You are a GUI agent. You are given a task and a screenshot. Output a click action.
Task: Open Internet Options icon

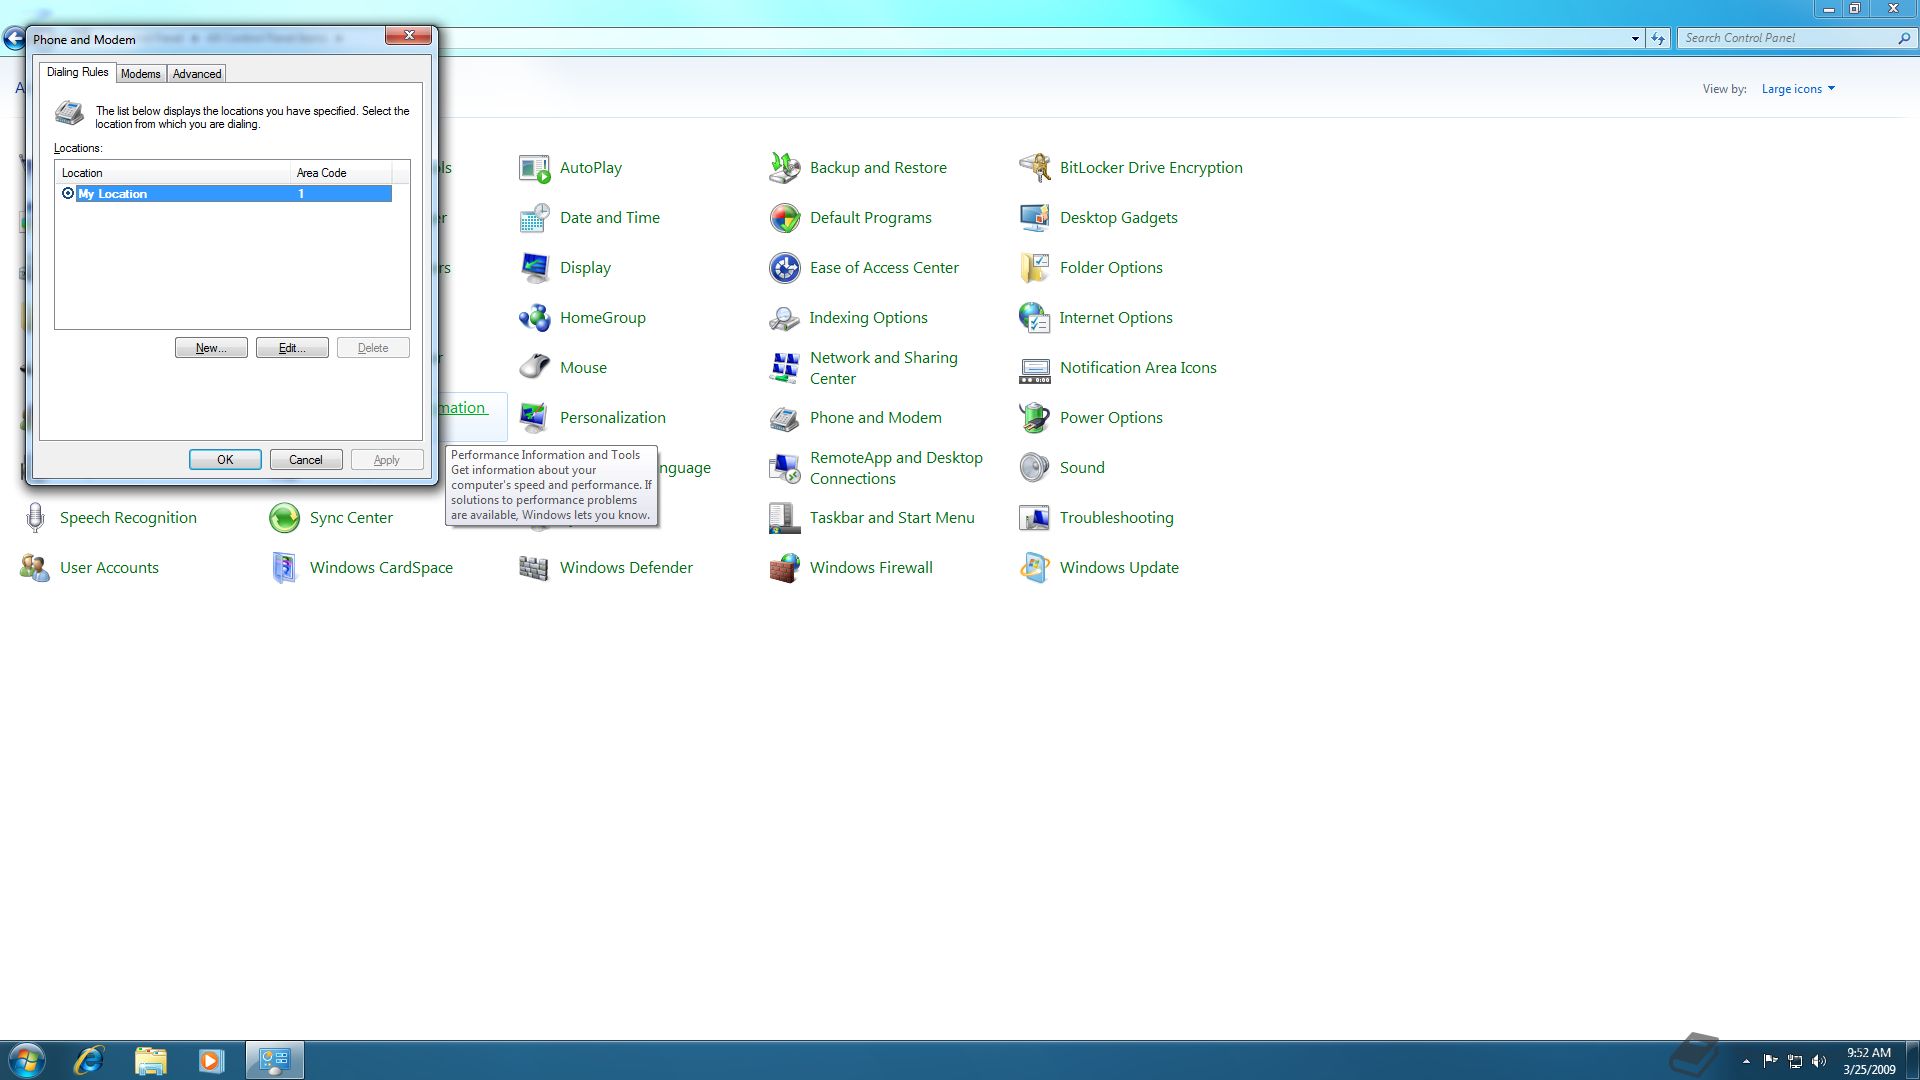point(1034,318)
